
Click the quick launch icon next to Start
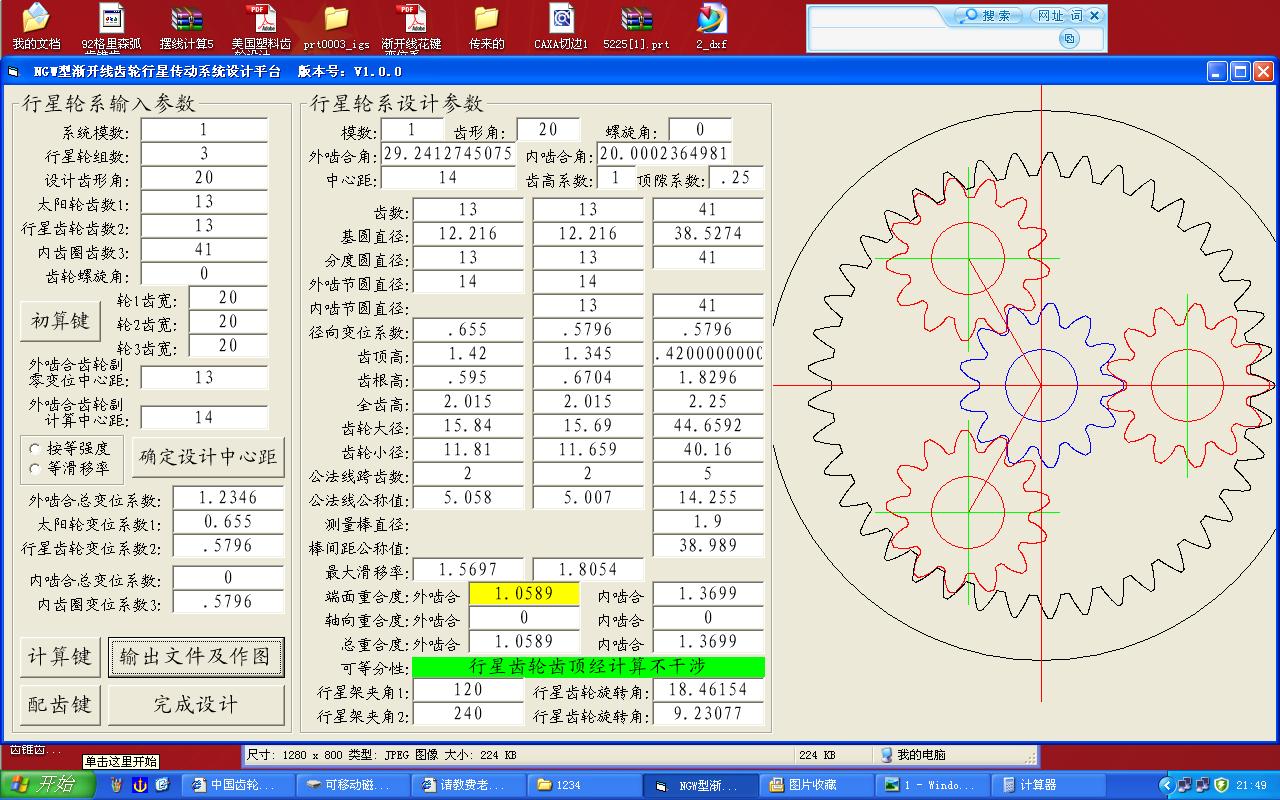tap(117, 785)
